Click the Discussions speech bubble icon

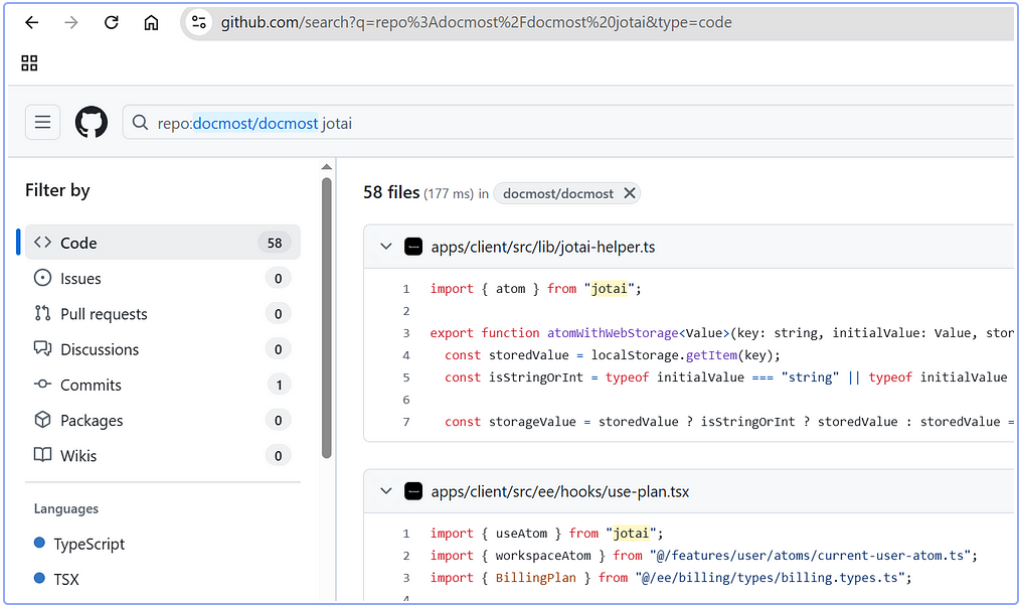click(42, 349)
